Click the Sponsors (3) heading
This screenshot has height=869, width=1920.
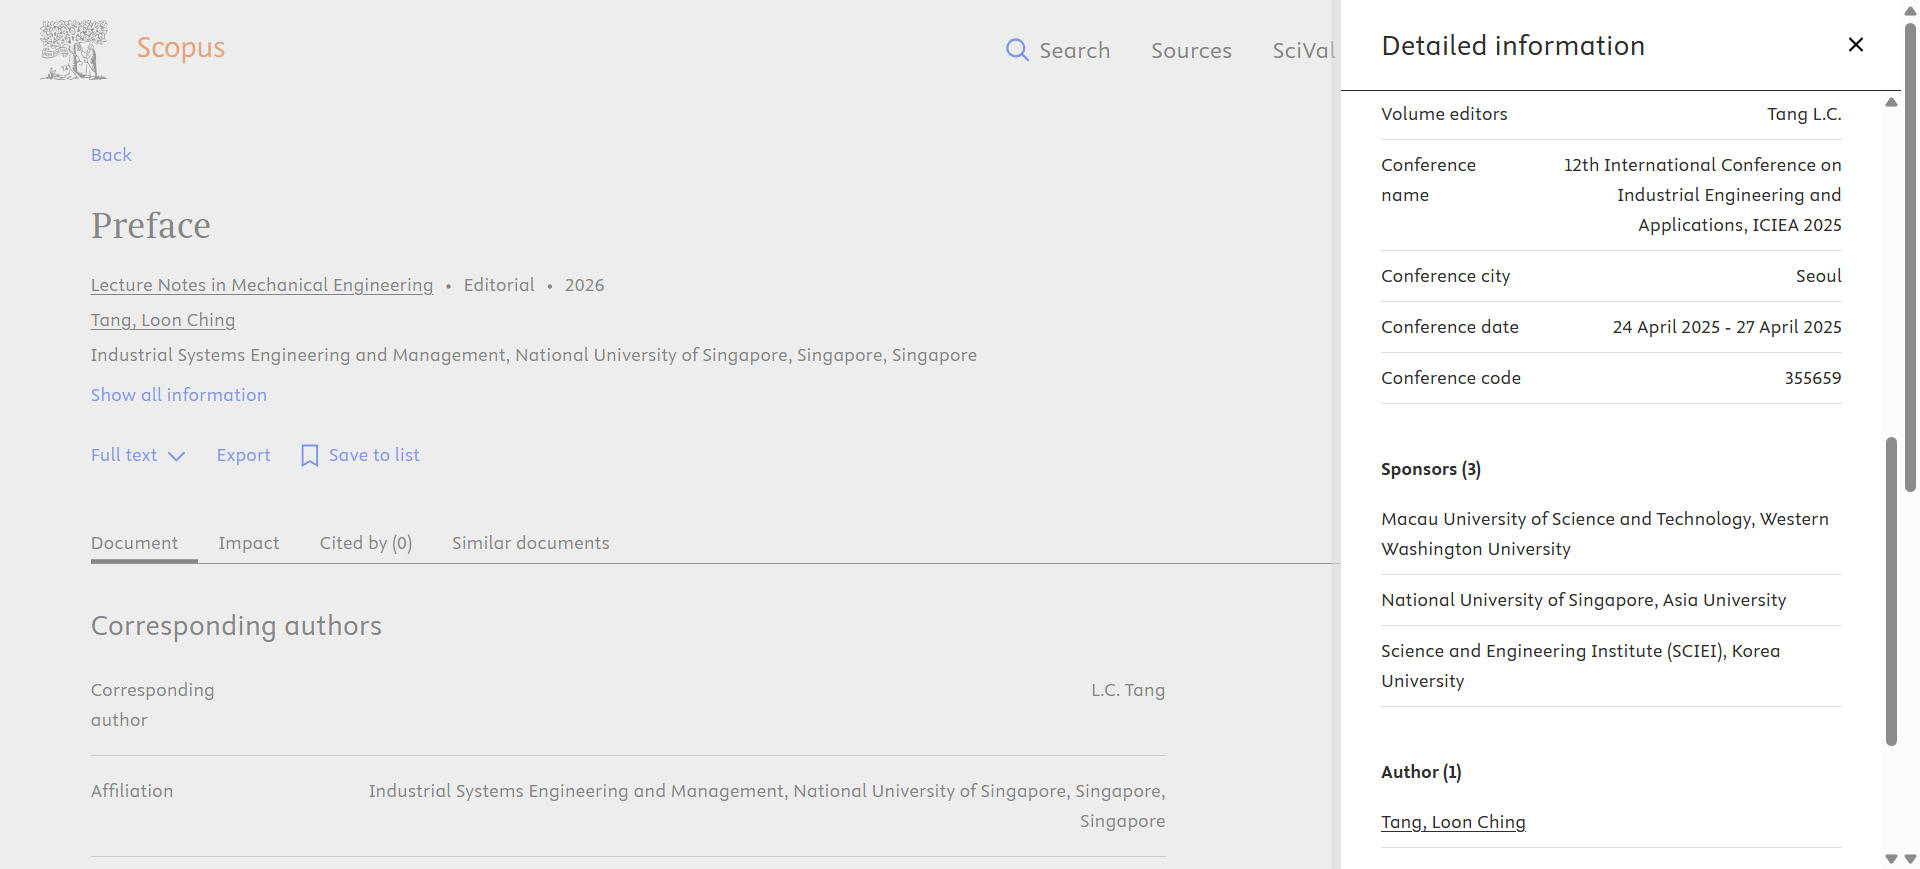pyautogui.click(x=1431, y=469)
